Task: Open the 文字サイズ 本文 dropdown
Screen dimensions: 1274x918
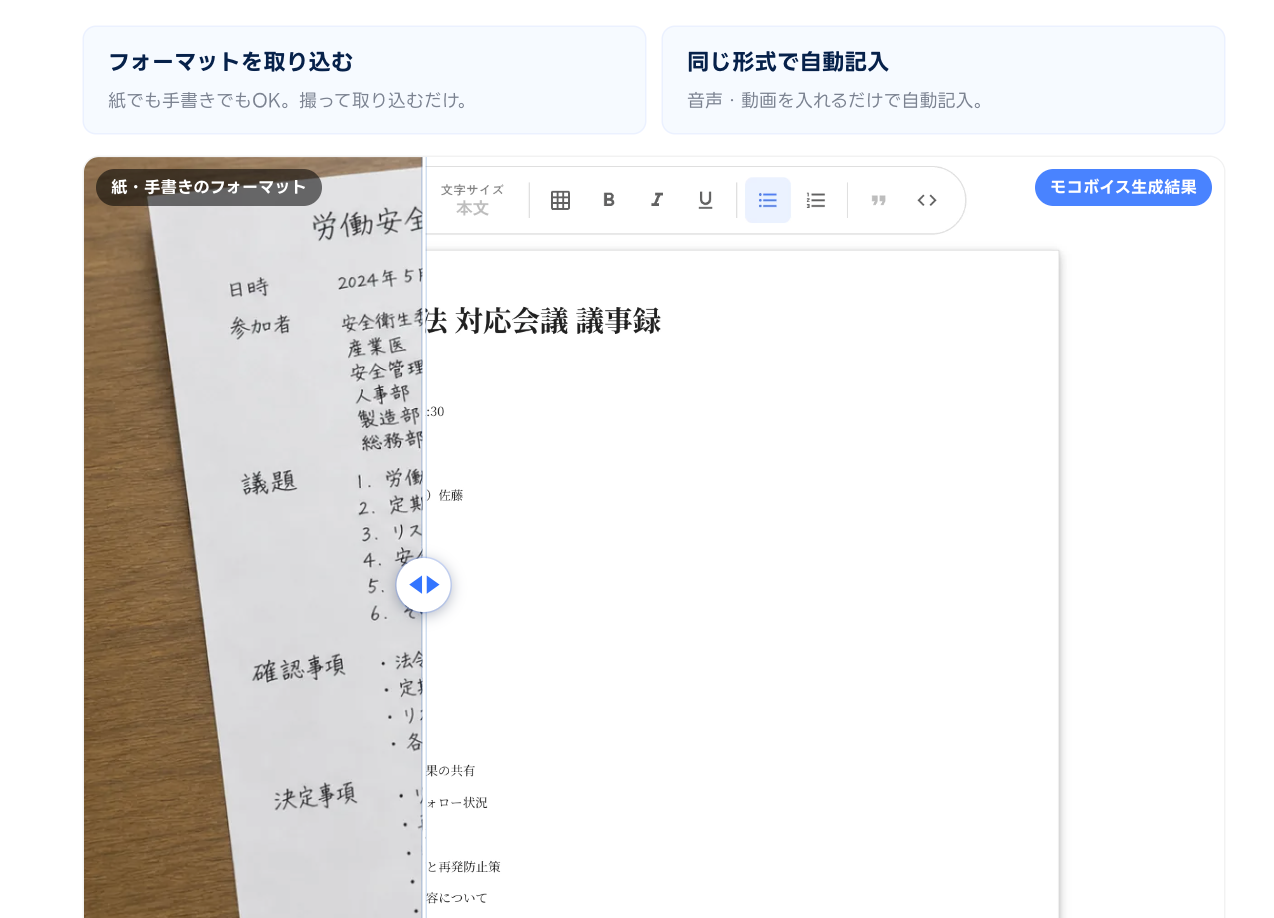Action: click(472, 200)
